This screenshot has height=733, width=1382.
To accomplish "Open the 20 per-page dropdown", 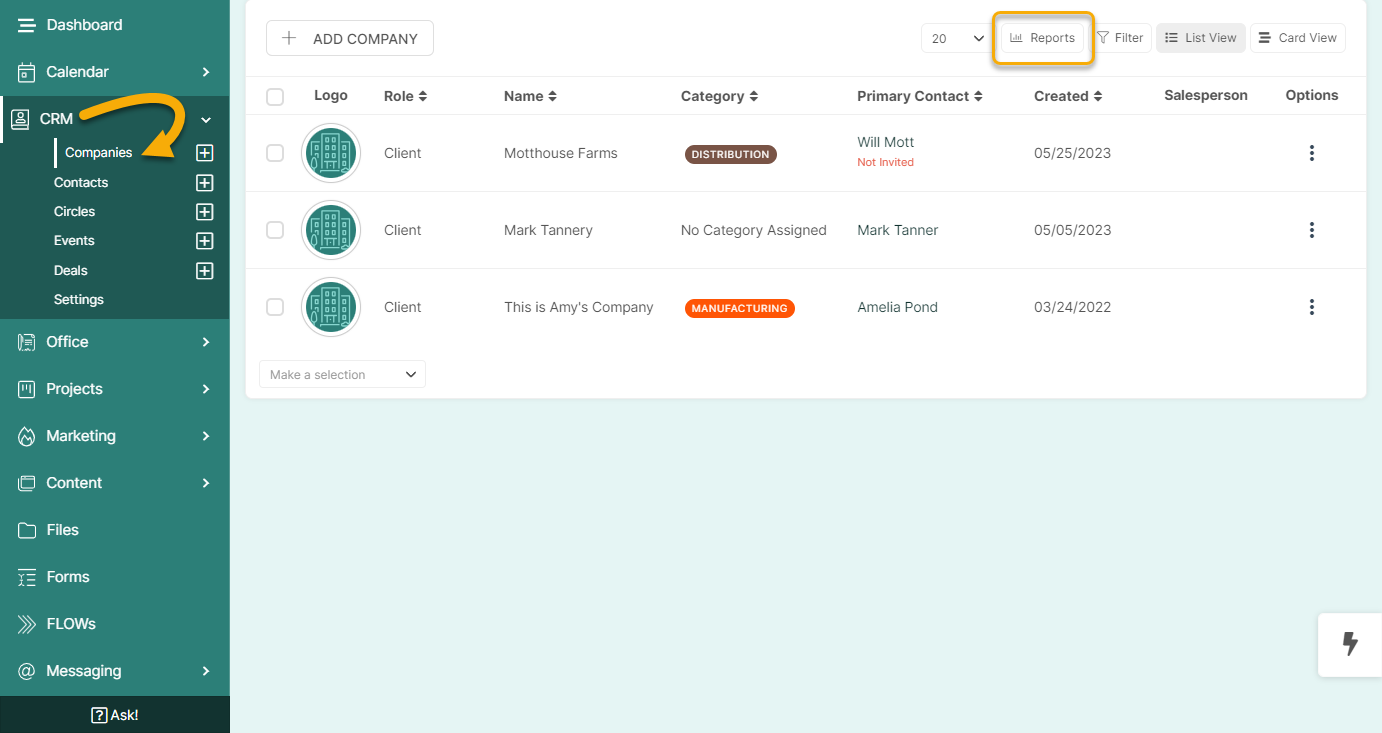I will 957,38.
